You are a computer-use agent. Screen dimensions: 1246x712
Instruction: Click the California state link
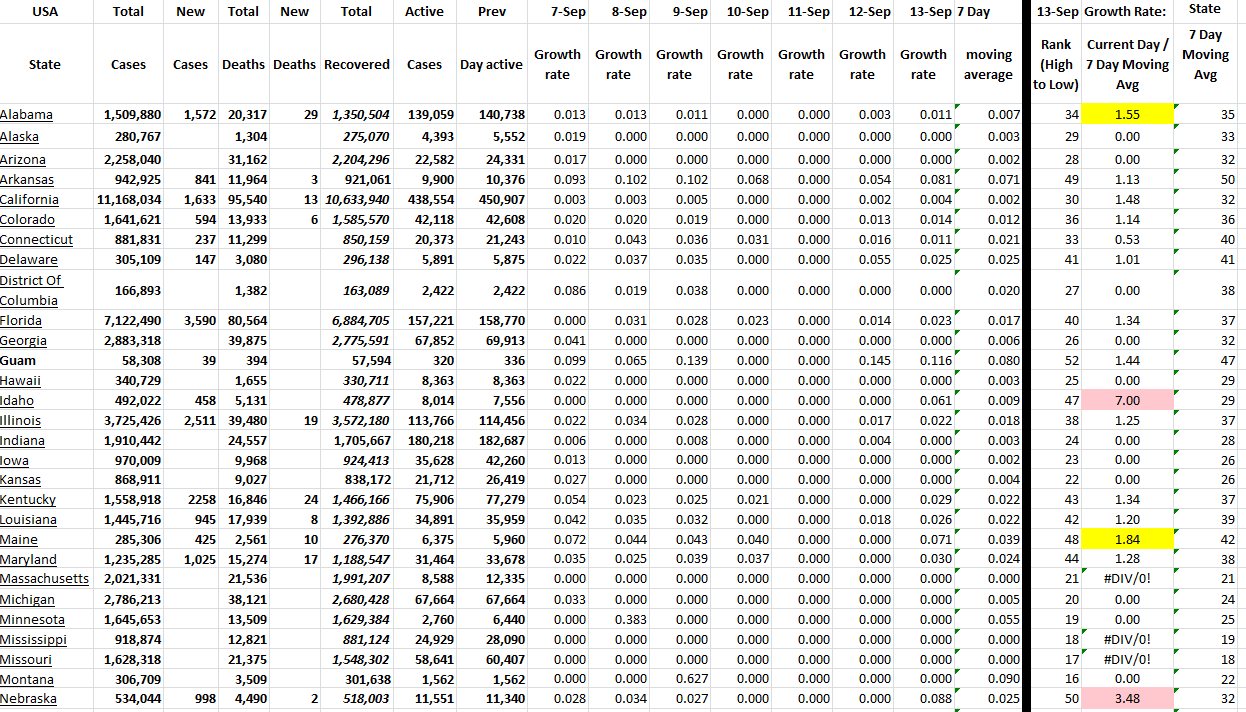click(x=29, y=199)
